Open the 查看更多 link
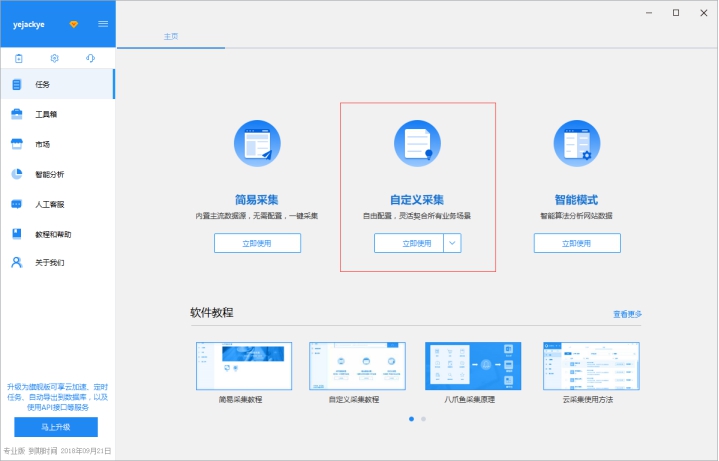 pyautogui.click(x=627, y=314)
